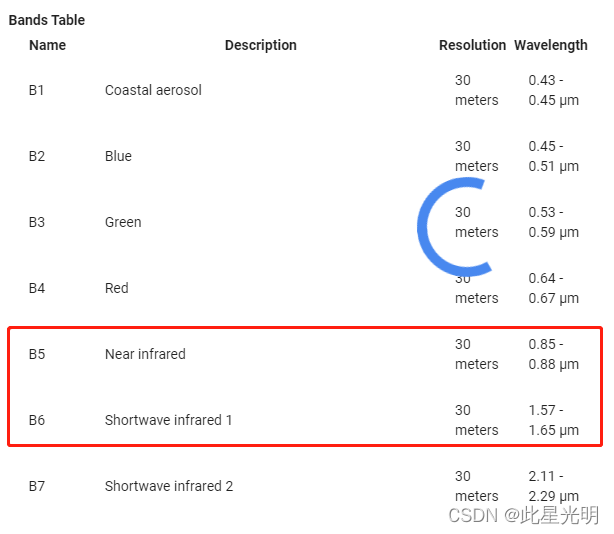This screenshot has height=534, width=614.
Task: Click the Near infrared description
Action: tap(145, 354)
